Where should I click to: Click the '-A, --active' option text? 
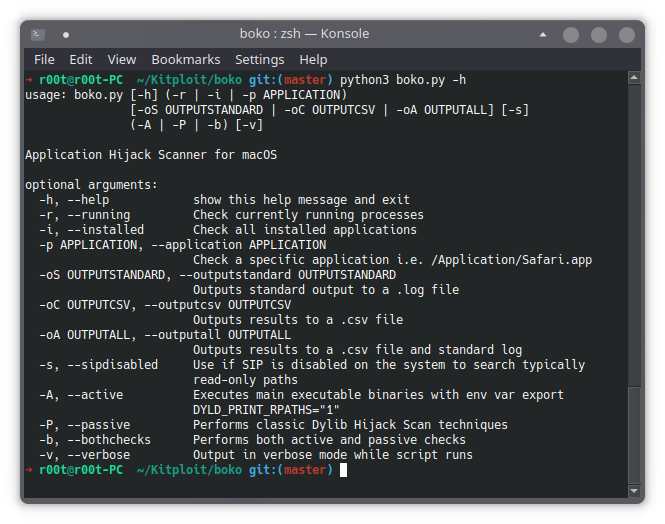point(81,395)
